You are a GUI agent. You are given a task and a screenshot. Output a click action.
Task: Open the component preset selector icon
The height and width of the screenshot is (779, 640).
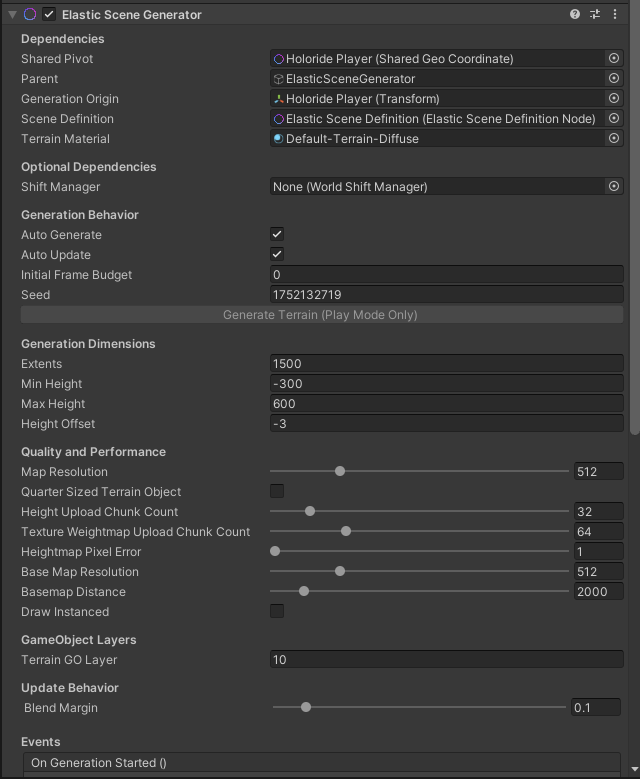[595, 14]
